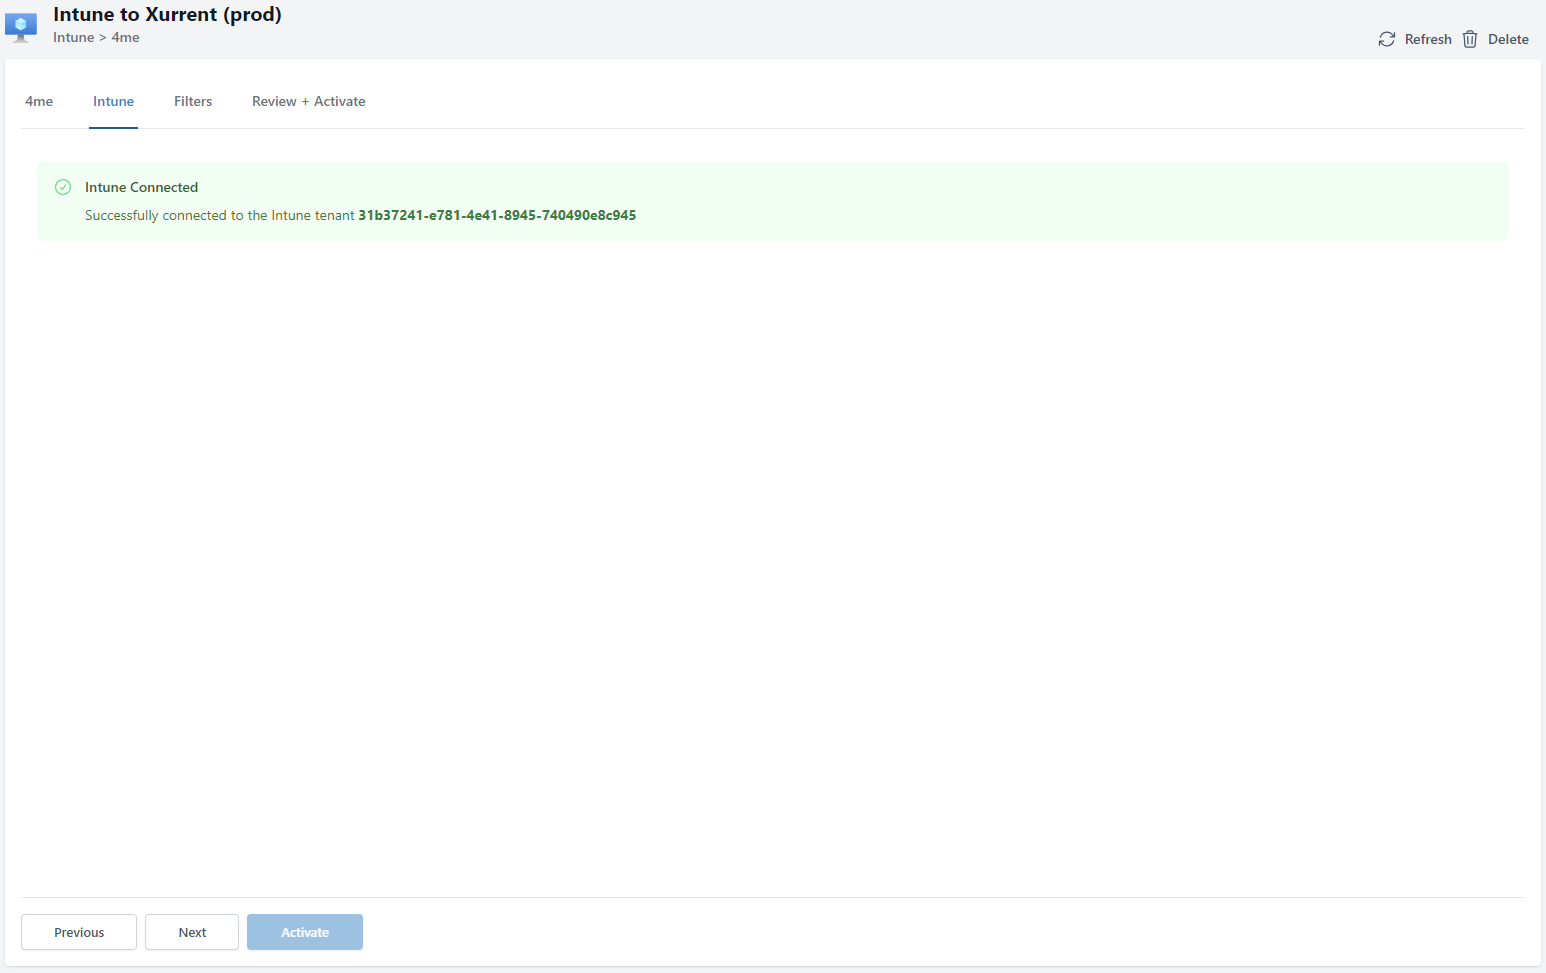
Task: Click the breadcrumb arrow separator
Action: click(102, 38)
